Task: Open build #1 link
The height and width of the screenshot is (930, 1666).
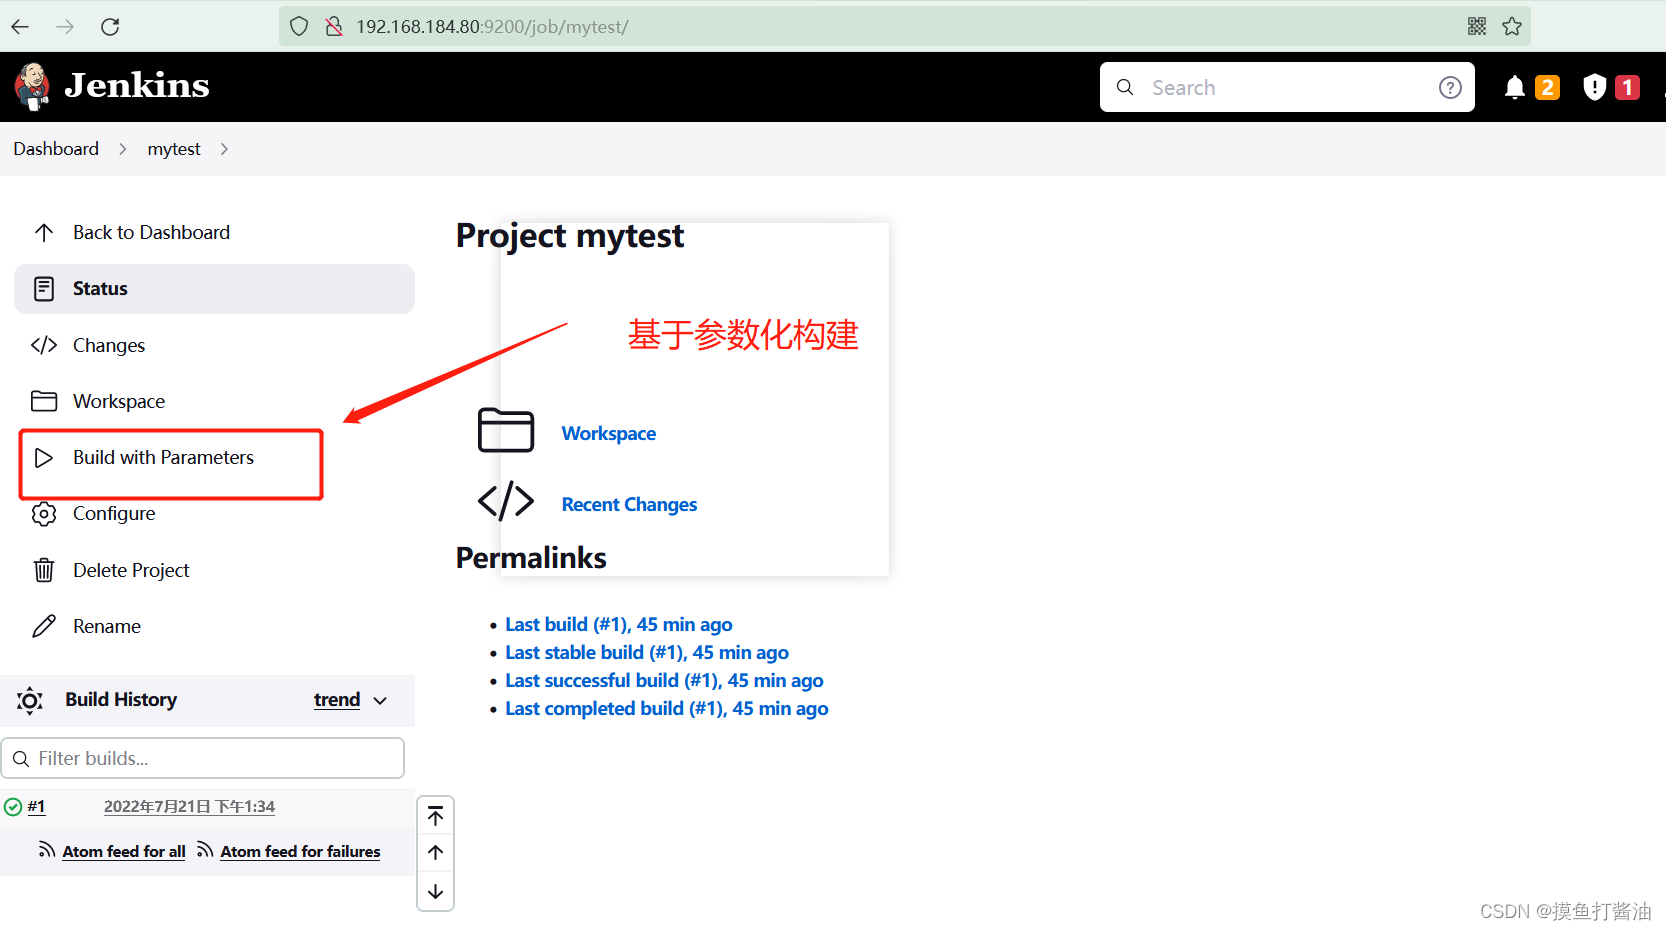Action: (x=36, y=806)
